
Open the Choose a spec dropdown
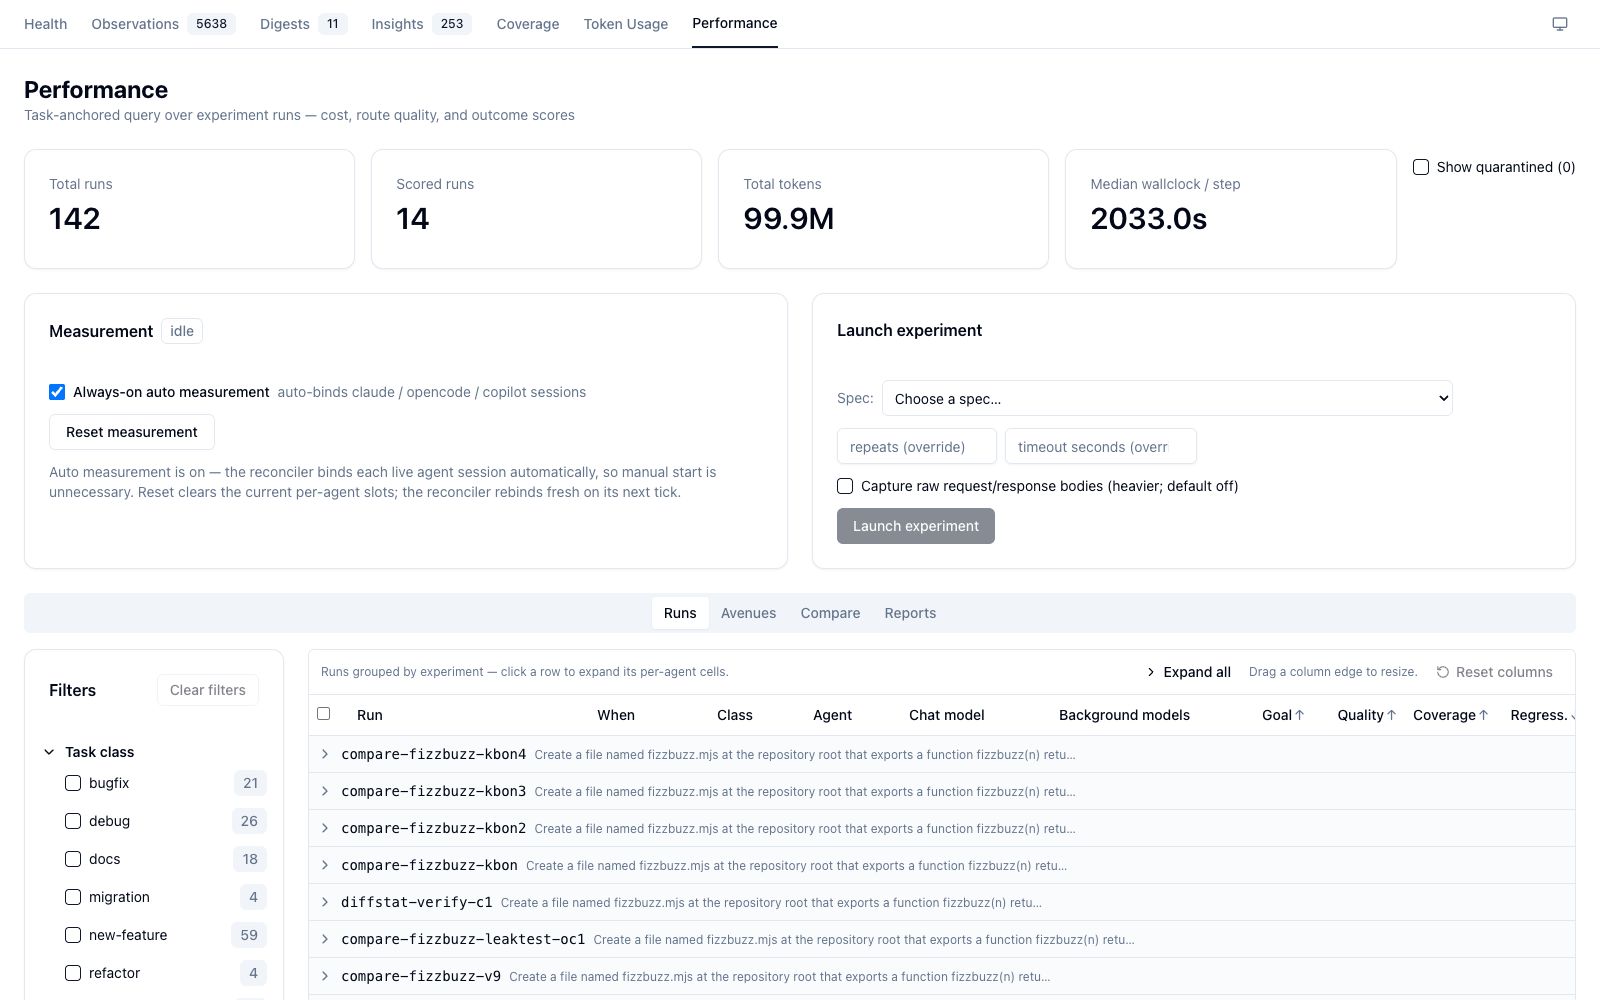click(x=1167, y=398)
